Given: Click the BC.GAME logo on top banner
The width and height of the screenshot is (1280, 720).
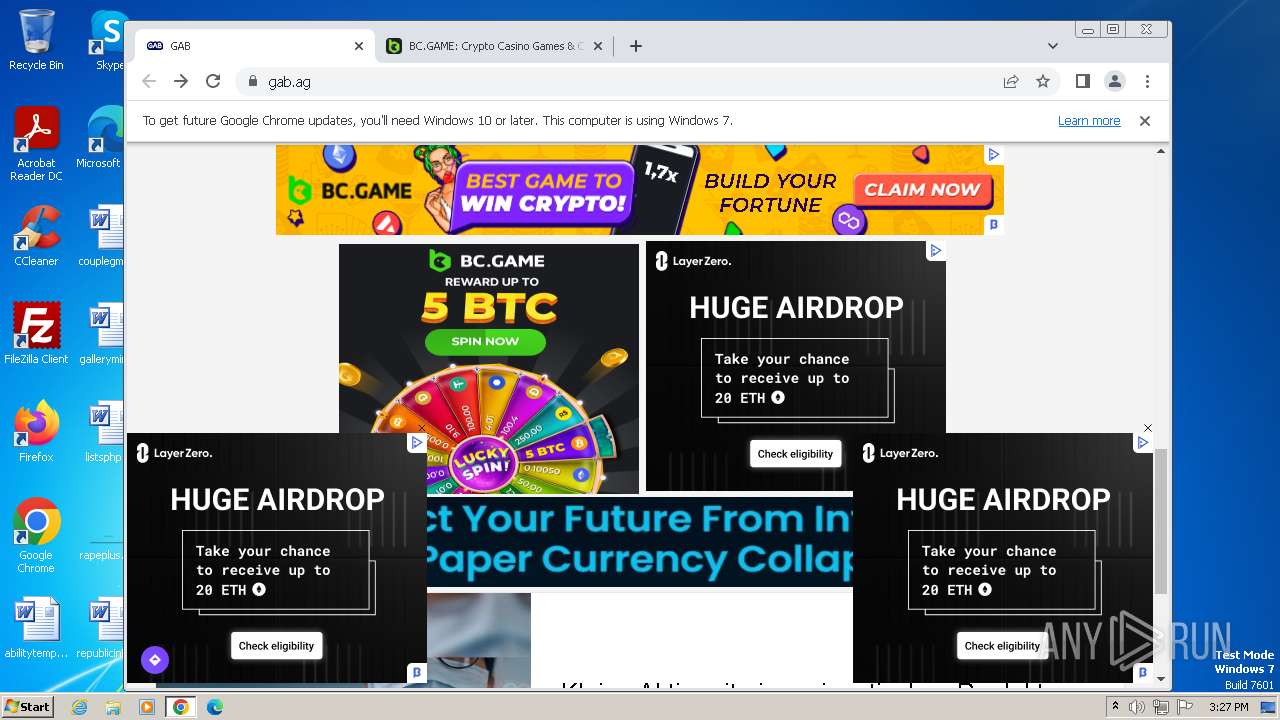Looking at the screenshot, I should (349, 190).
